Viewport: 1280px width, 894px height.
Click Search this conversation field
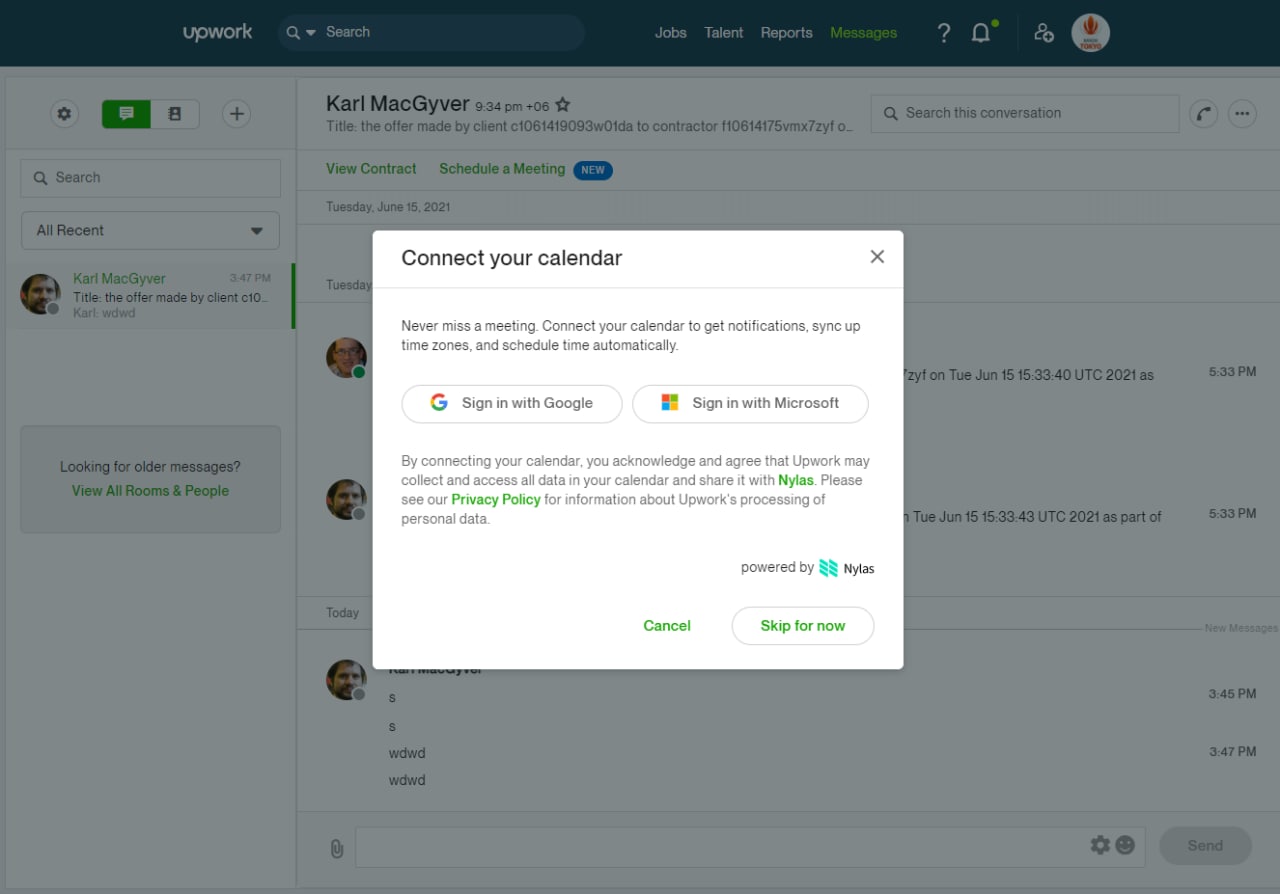(x=1025, y=113)
